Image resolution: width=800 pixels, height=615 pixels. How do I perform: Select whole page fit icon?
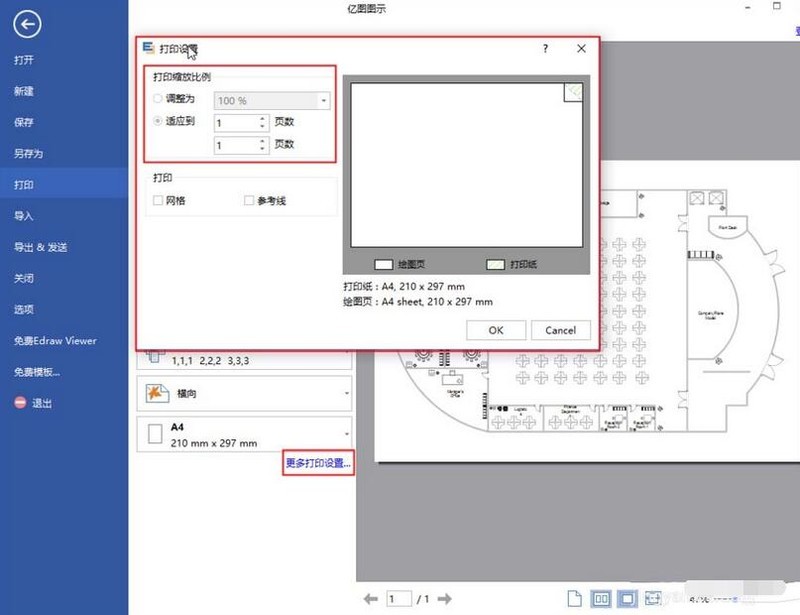(627, 599)
